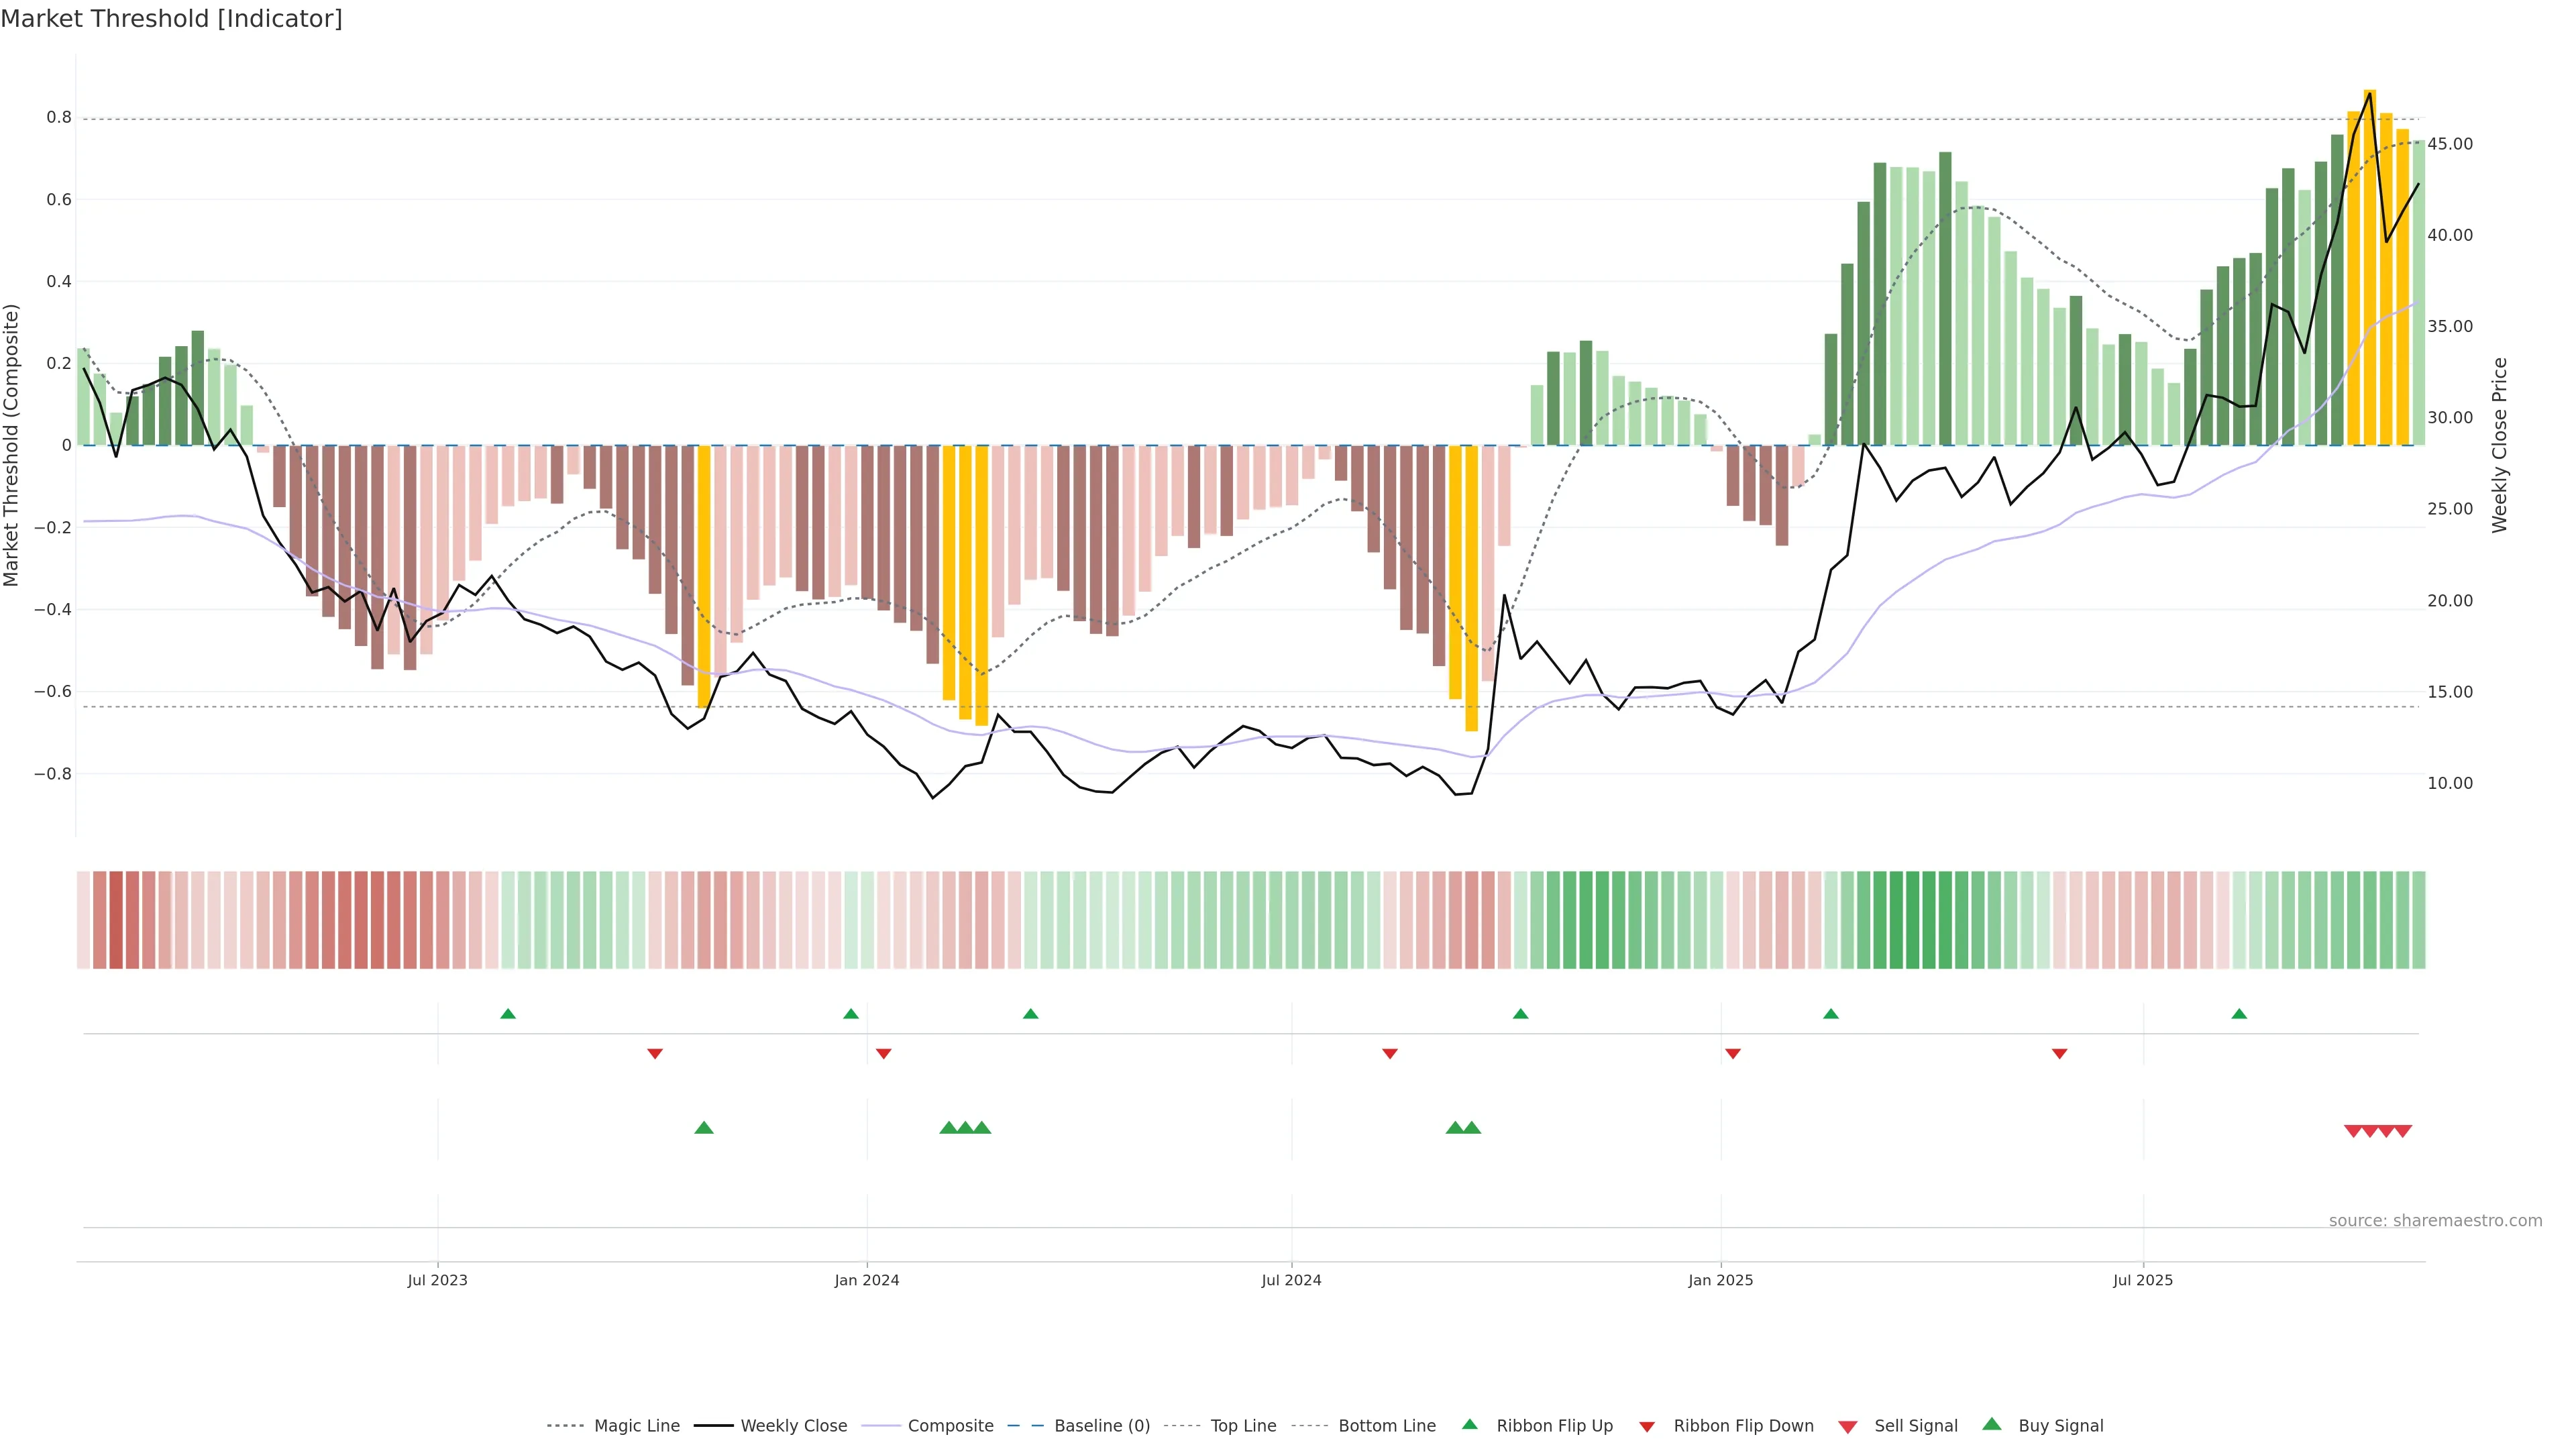Click the ribbon flip up marker after Jul 2025
2576x1449 pixels.
coord(2239,1014)
